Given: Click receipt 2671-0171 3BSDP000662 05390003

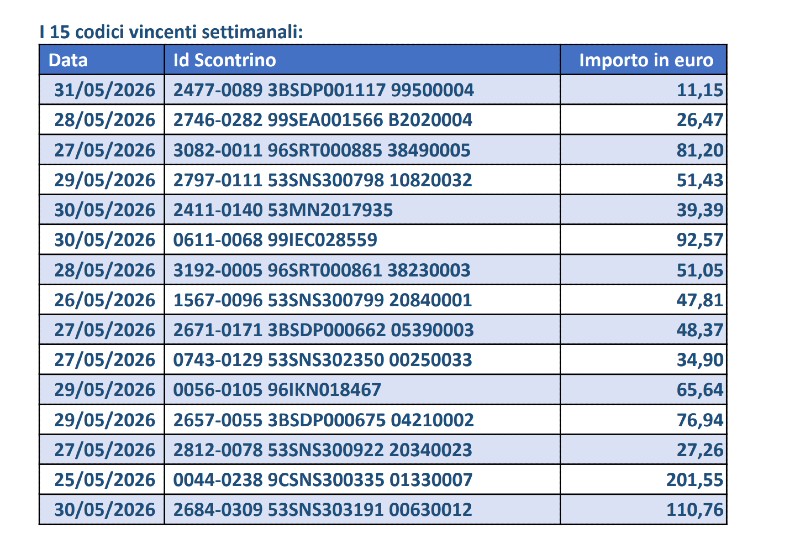Looking at the screenshot, I should (x=323, y=330).
